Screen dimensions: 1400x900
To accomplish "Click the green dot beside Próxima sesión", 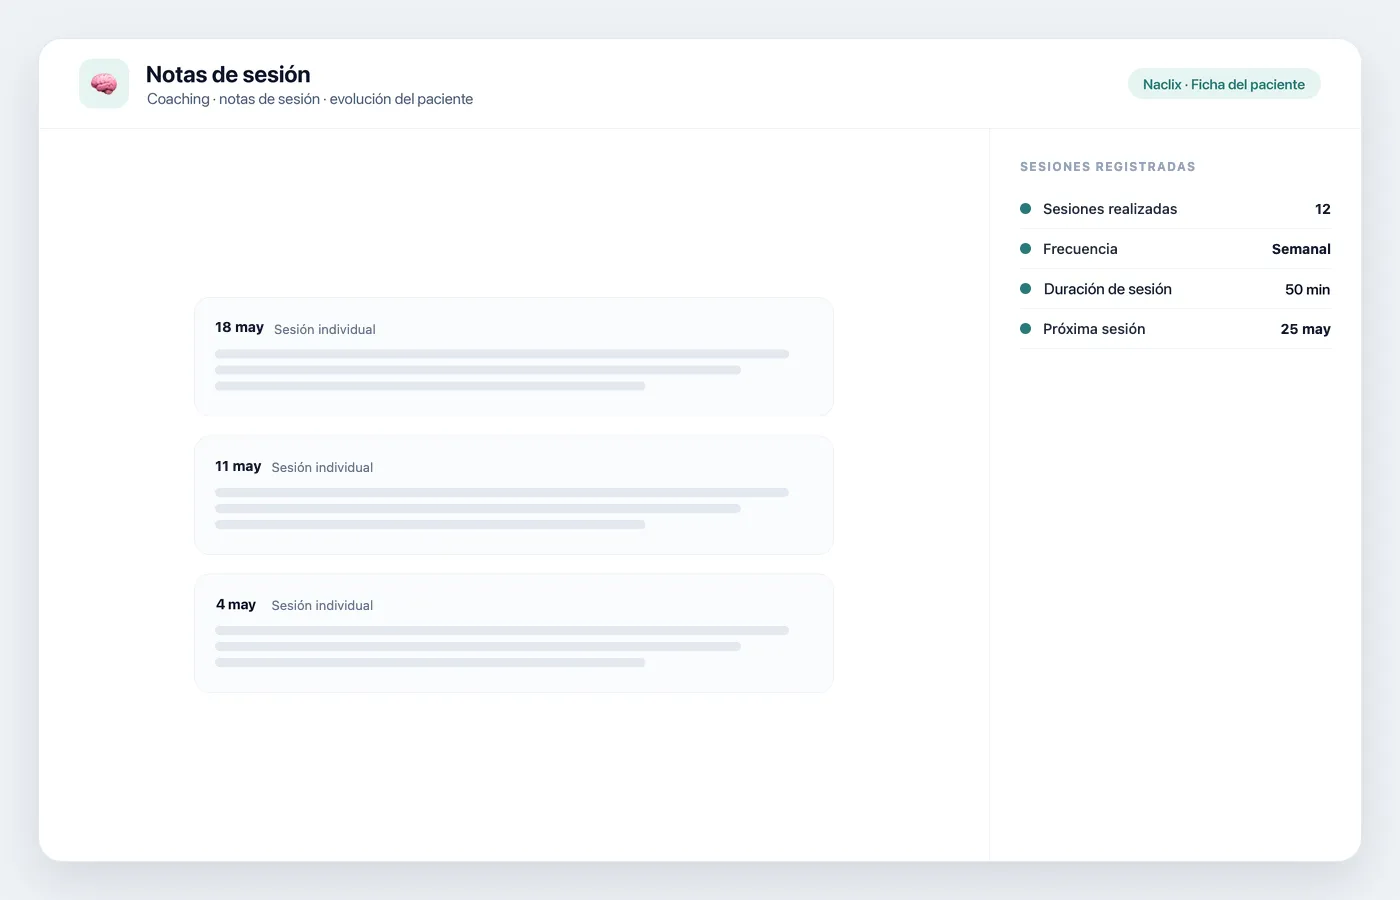I will point(1025,329).
